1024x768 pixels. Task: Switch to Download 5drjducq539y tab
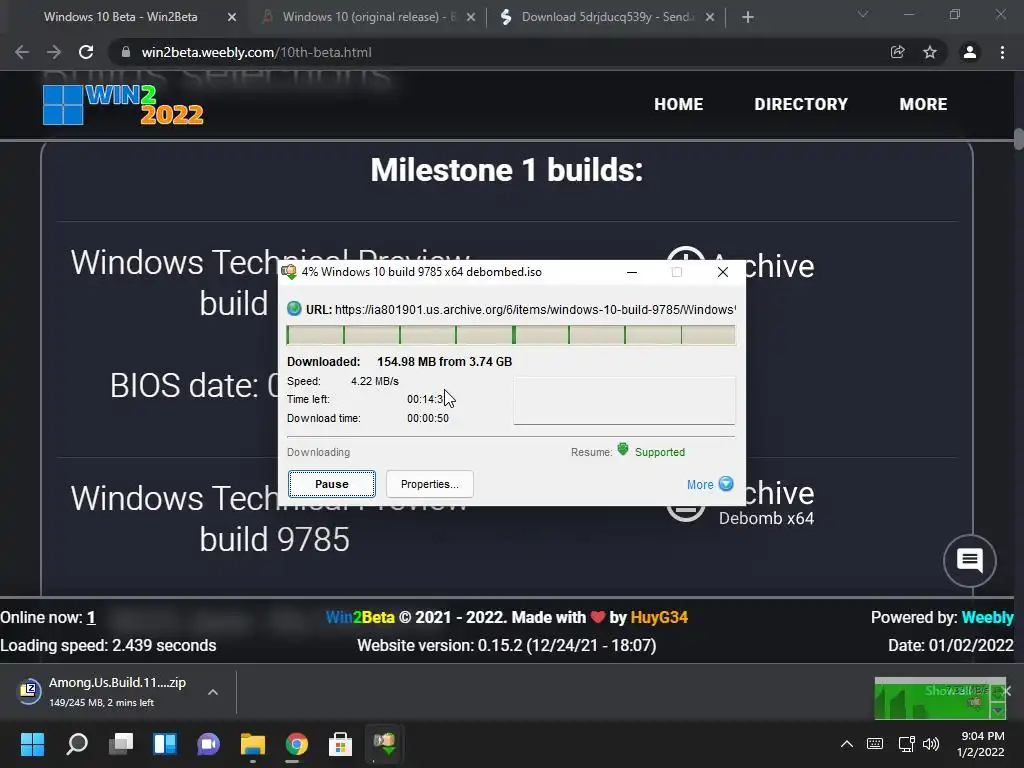606,17
